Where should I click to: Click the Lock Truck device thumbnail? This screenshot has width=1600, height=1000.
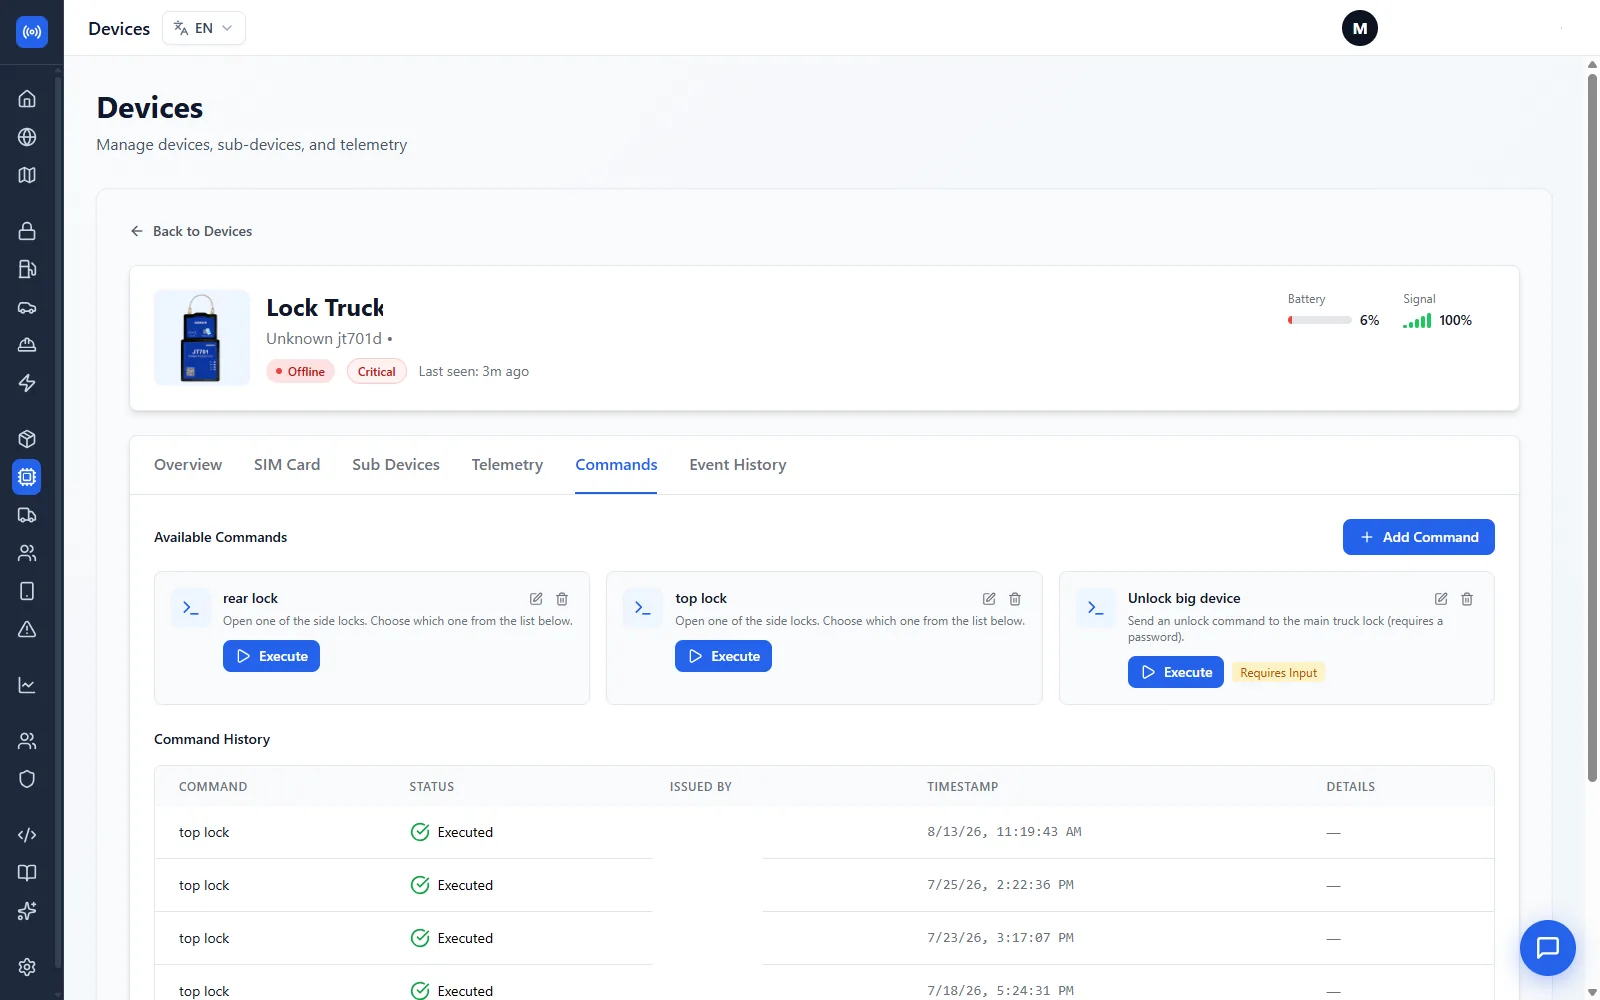pos(202,338)
